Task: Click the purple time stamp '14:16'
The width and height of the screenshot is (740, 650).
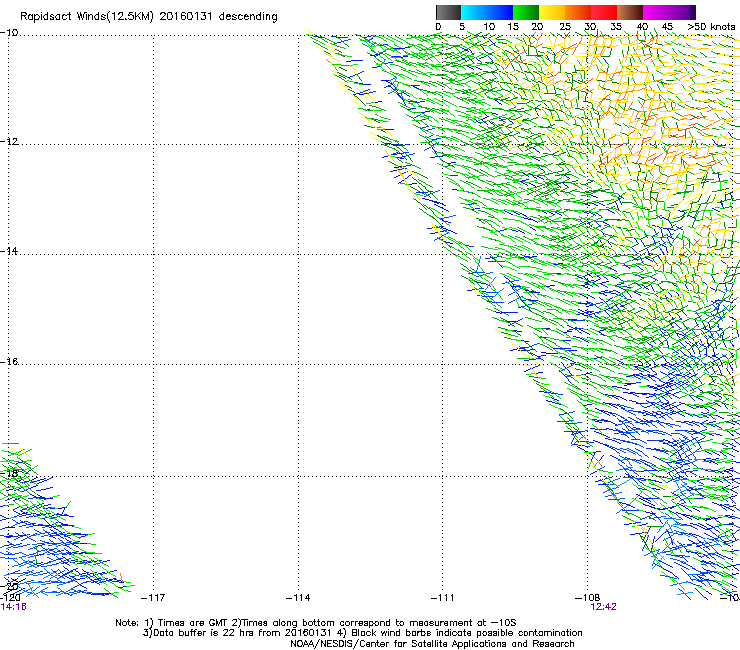Action: (13, 607)
